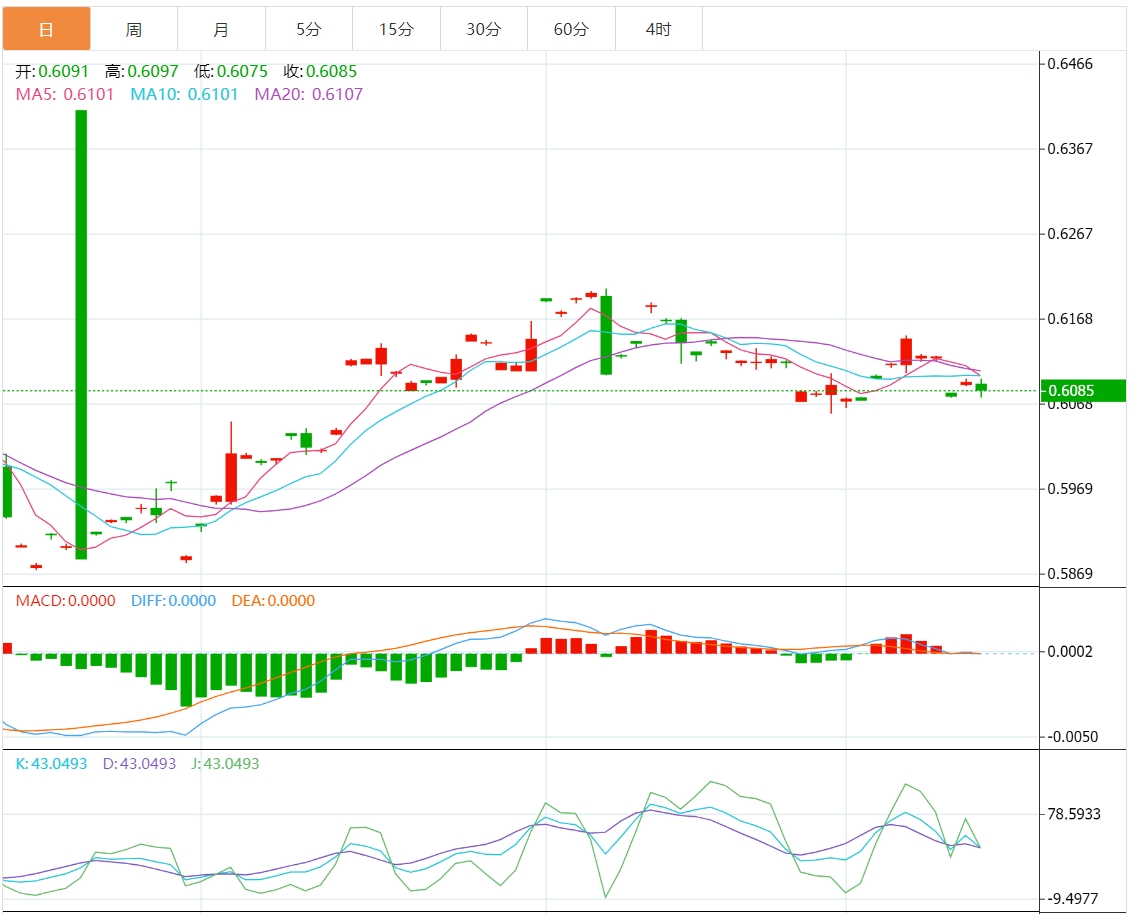Click the 0.6466 price axis label

[x=1070, y=64]
